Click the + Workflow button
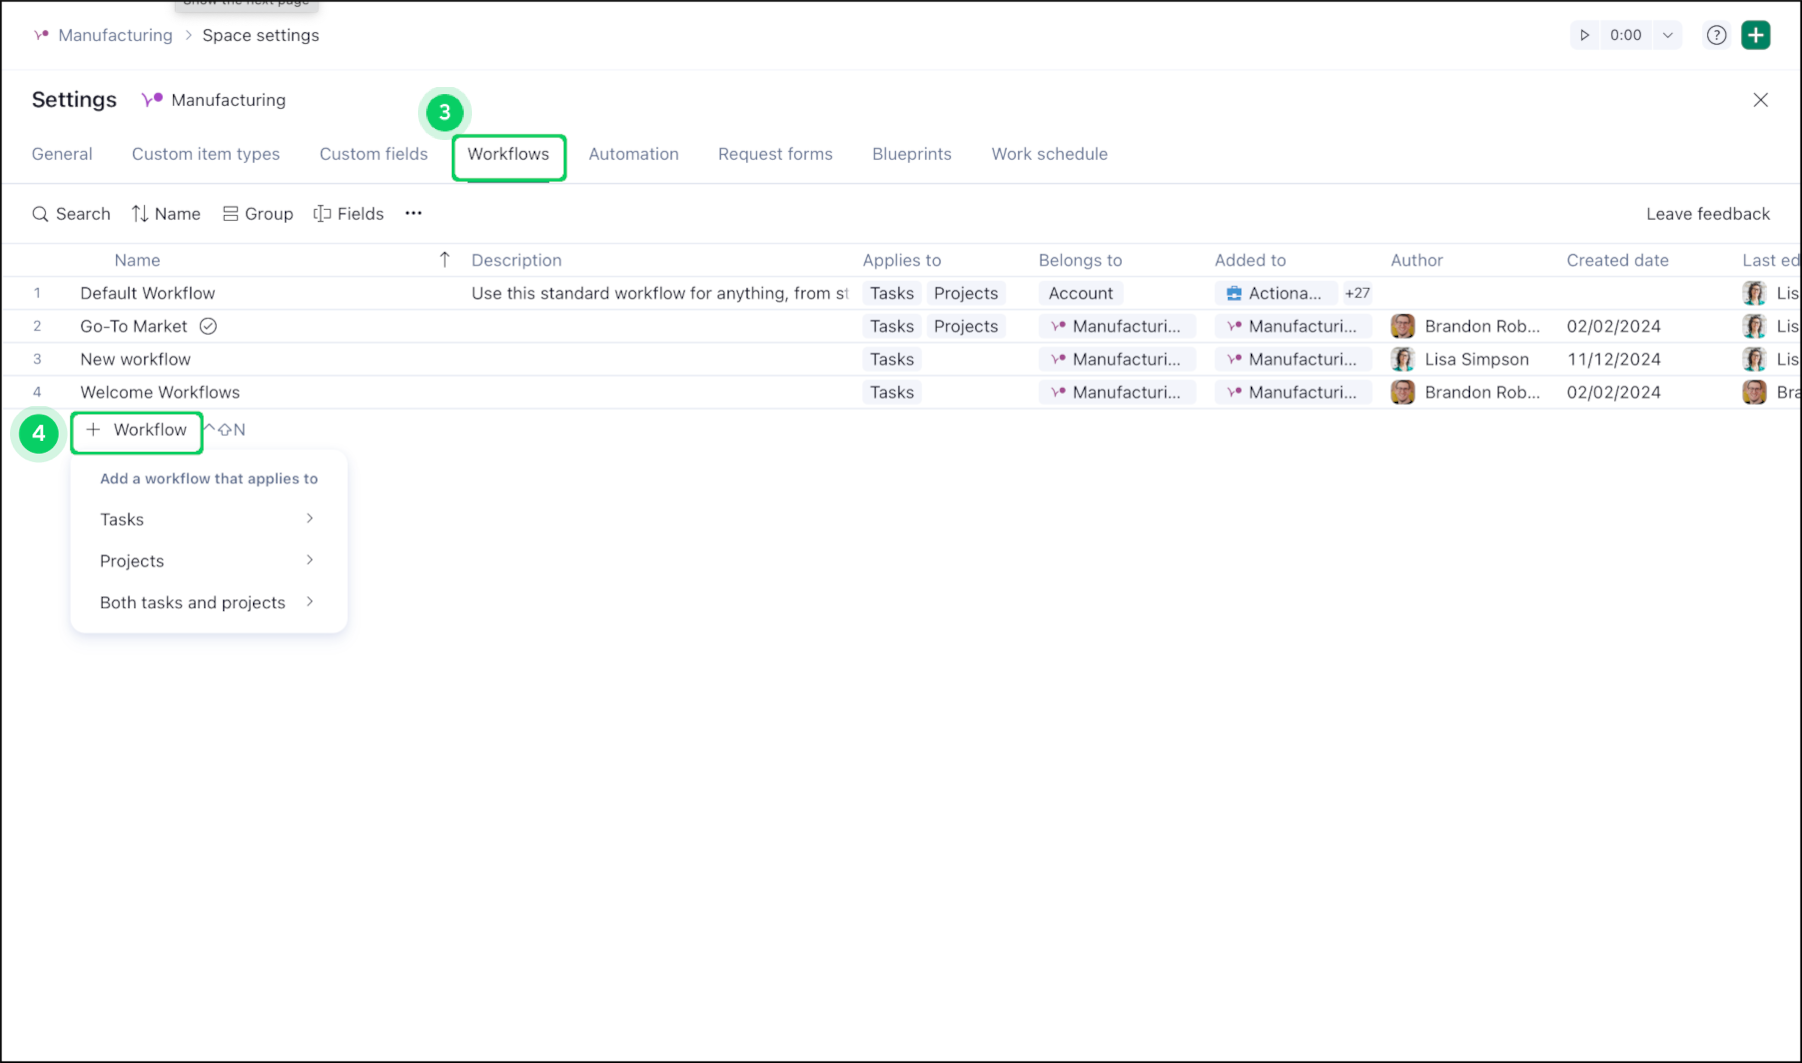1802x1063 pixels. click(x=136, y=429)
